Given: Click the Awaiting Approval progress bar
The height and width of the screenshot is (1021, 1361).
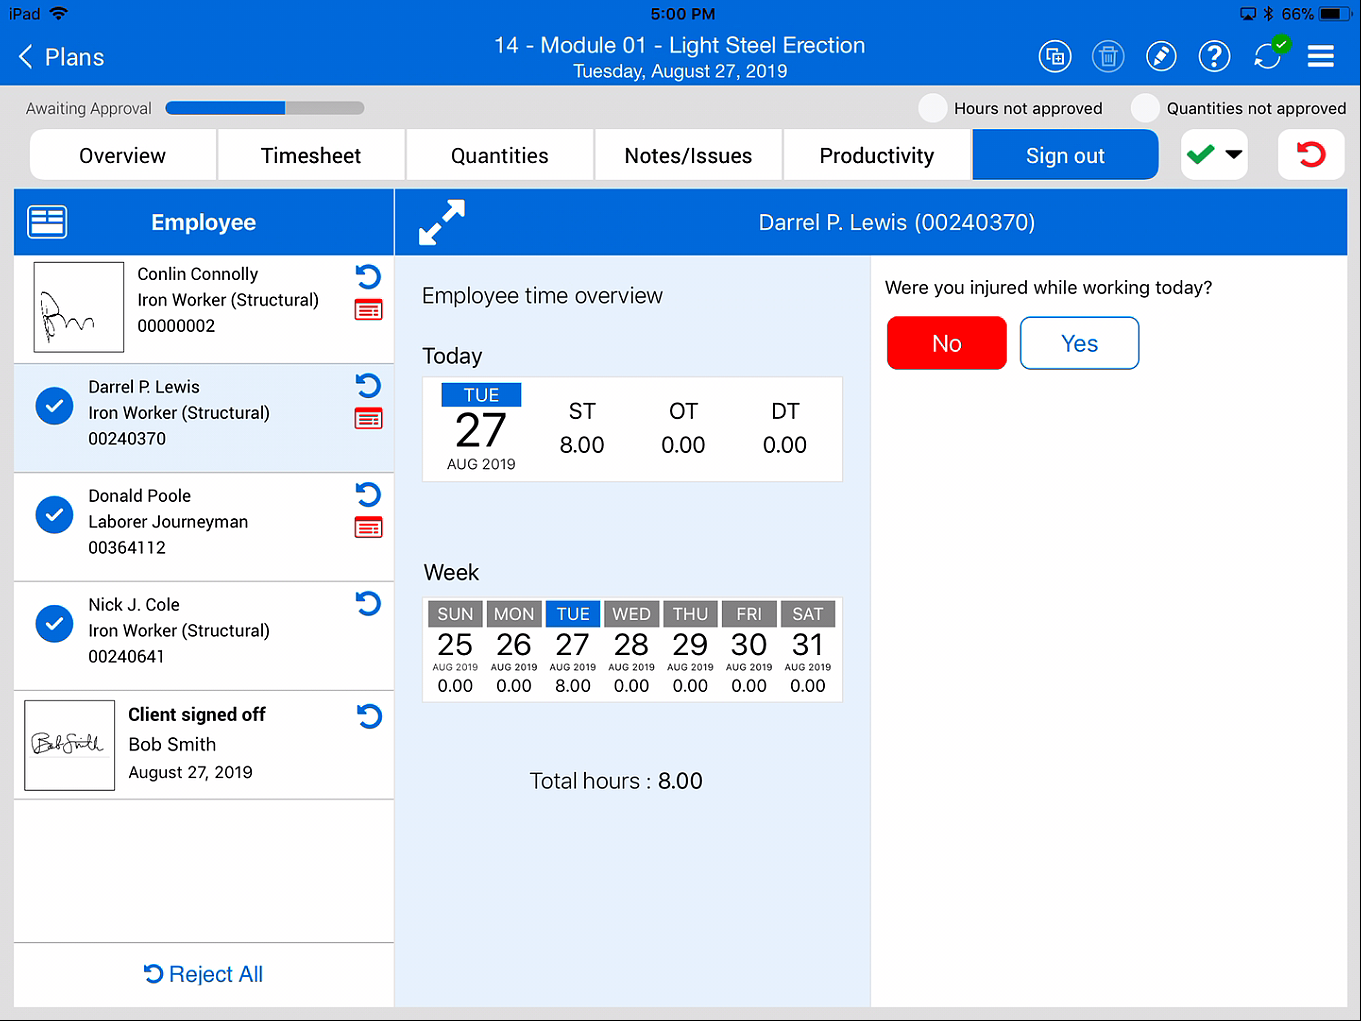Looking at the screenshot, I should point(265,108).
